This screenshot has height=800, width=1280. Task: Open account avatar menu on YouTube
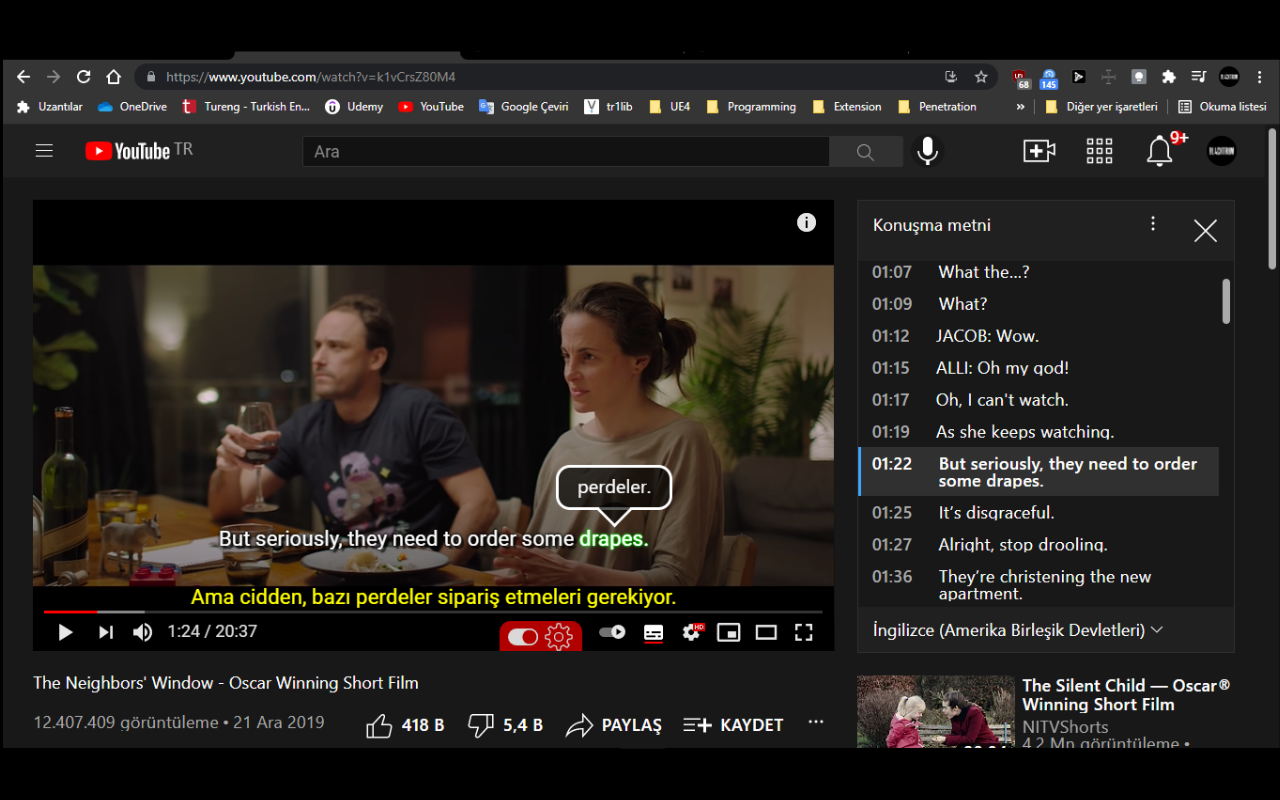coord(1221,151)
